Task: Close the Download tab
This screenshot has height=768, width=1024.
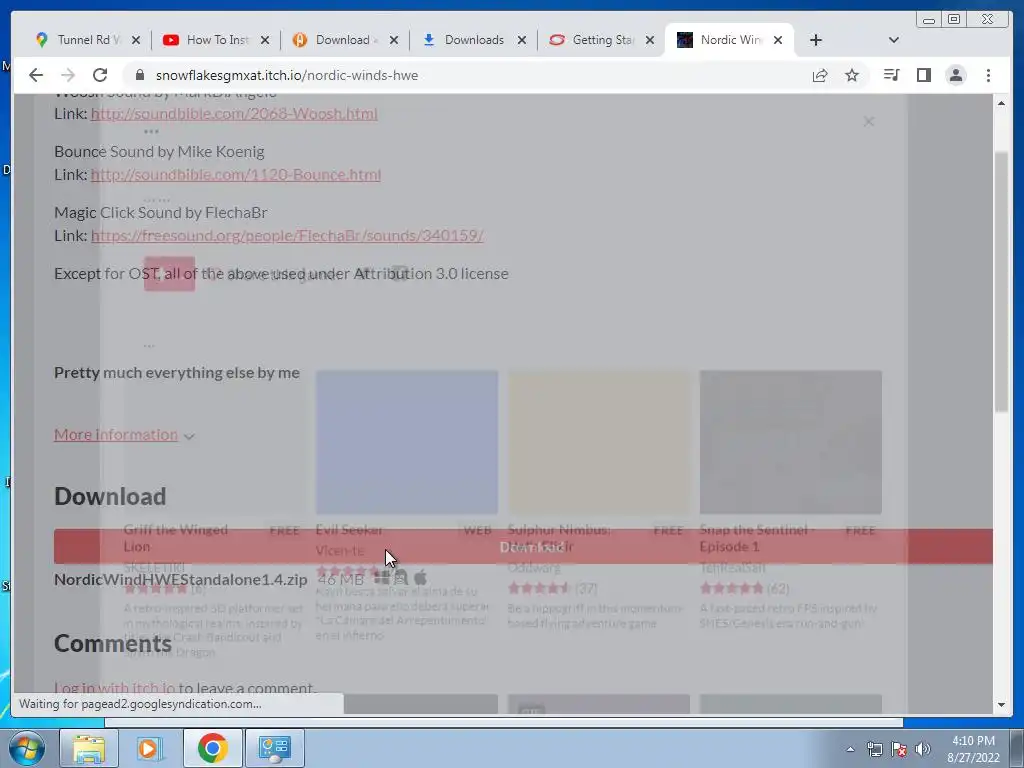Action: point(394,40)
